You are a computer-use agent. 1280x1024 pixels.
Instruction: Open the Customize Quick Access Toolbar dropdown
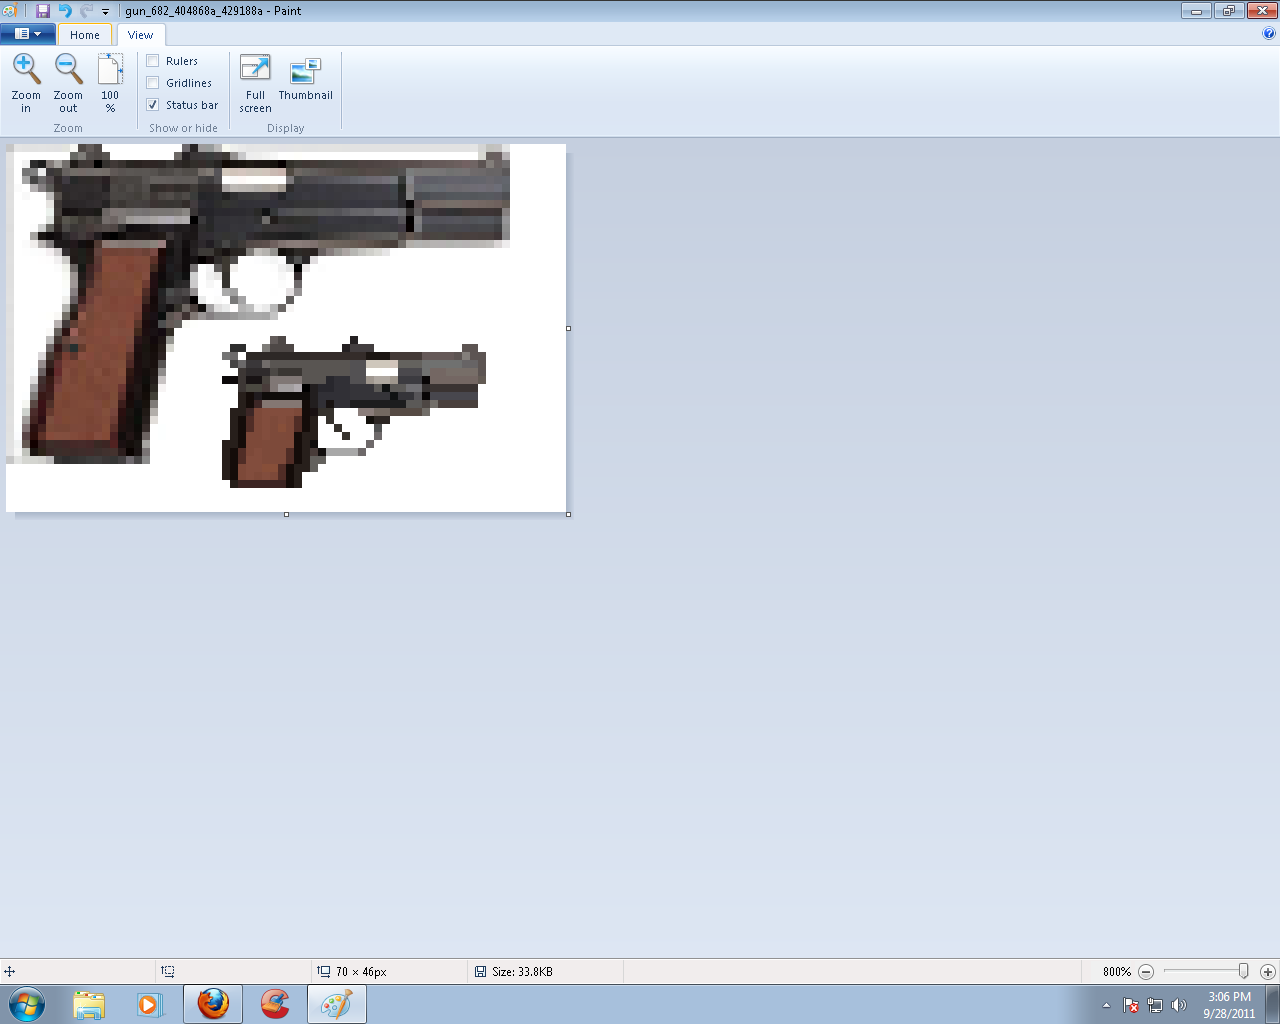click(x=105, y=11)
